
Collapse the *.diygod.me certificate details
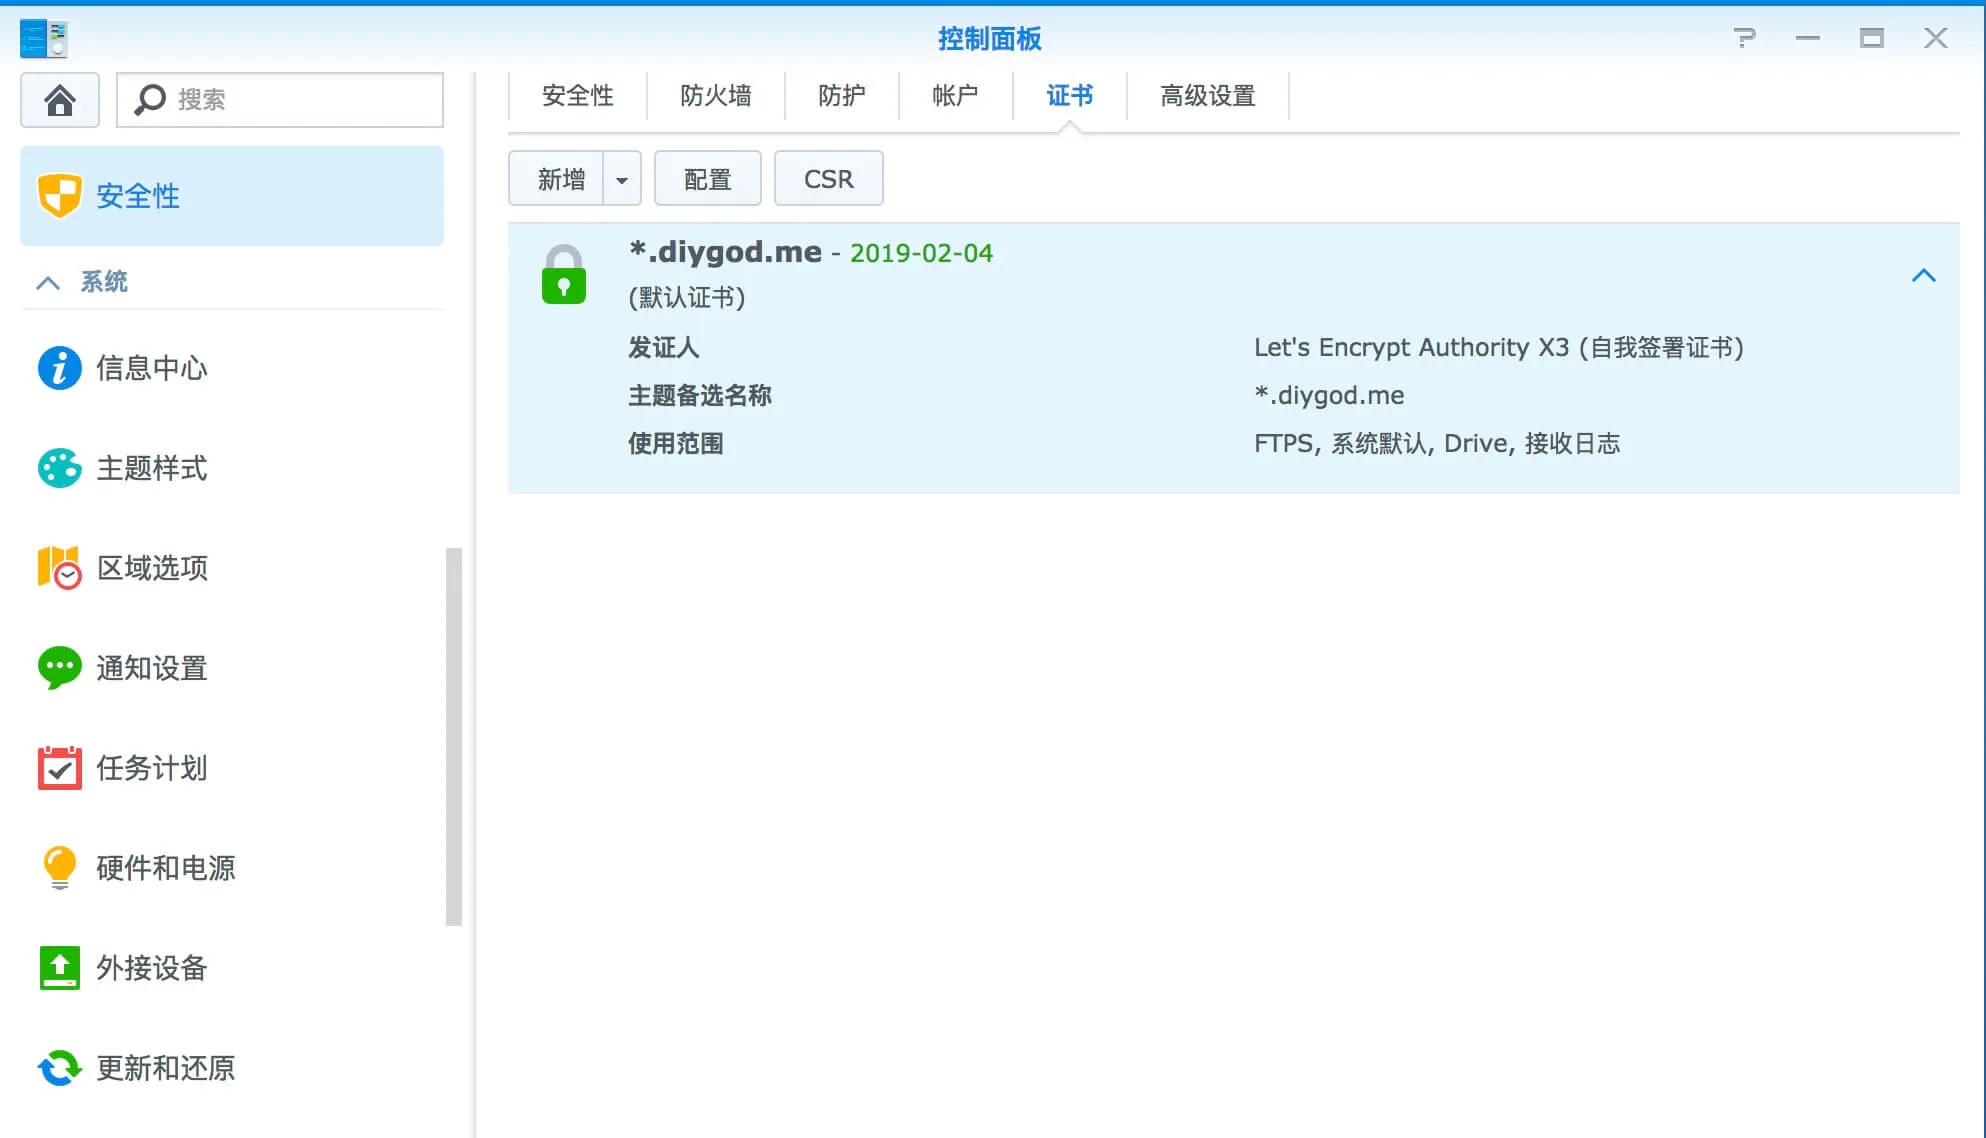[x=1923, y=276]
